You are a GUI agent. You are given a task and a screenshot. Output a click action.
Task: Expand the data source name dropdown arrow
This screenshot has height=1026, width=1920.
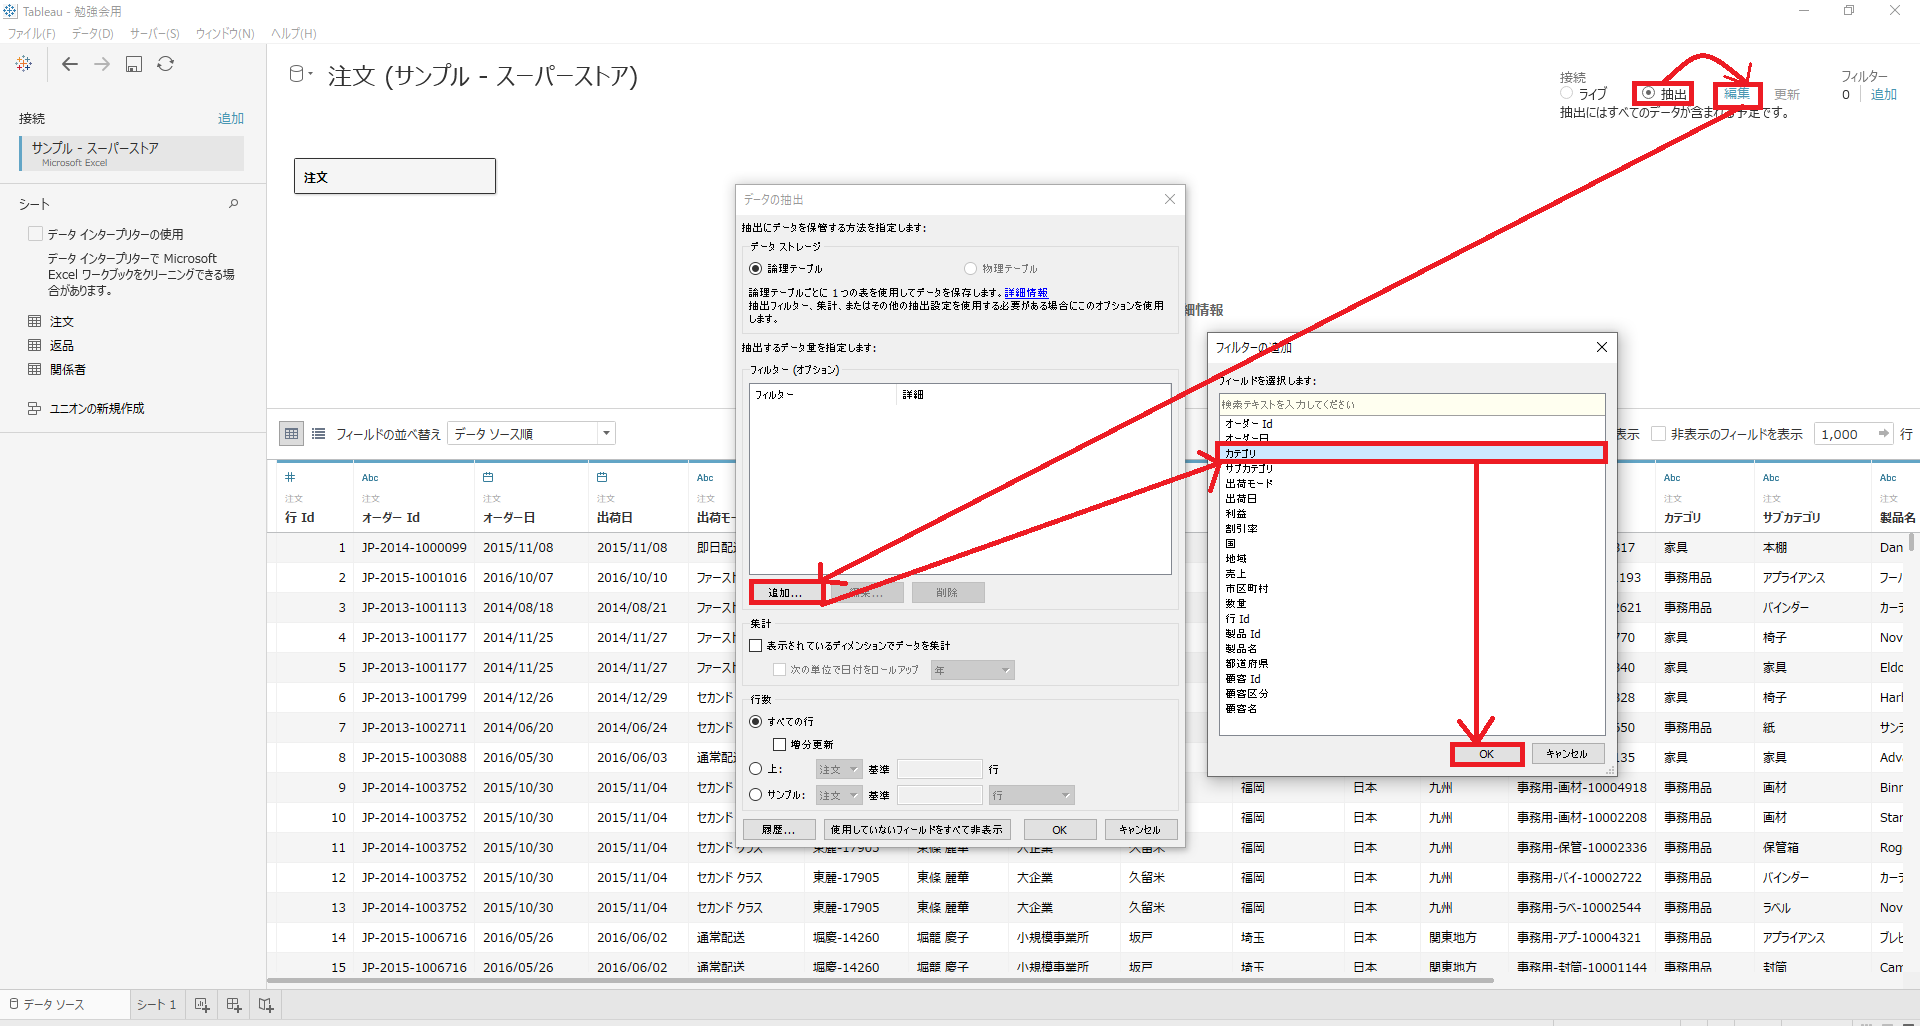(311, 73)
